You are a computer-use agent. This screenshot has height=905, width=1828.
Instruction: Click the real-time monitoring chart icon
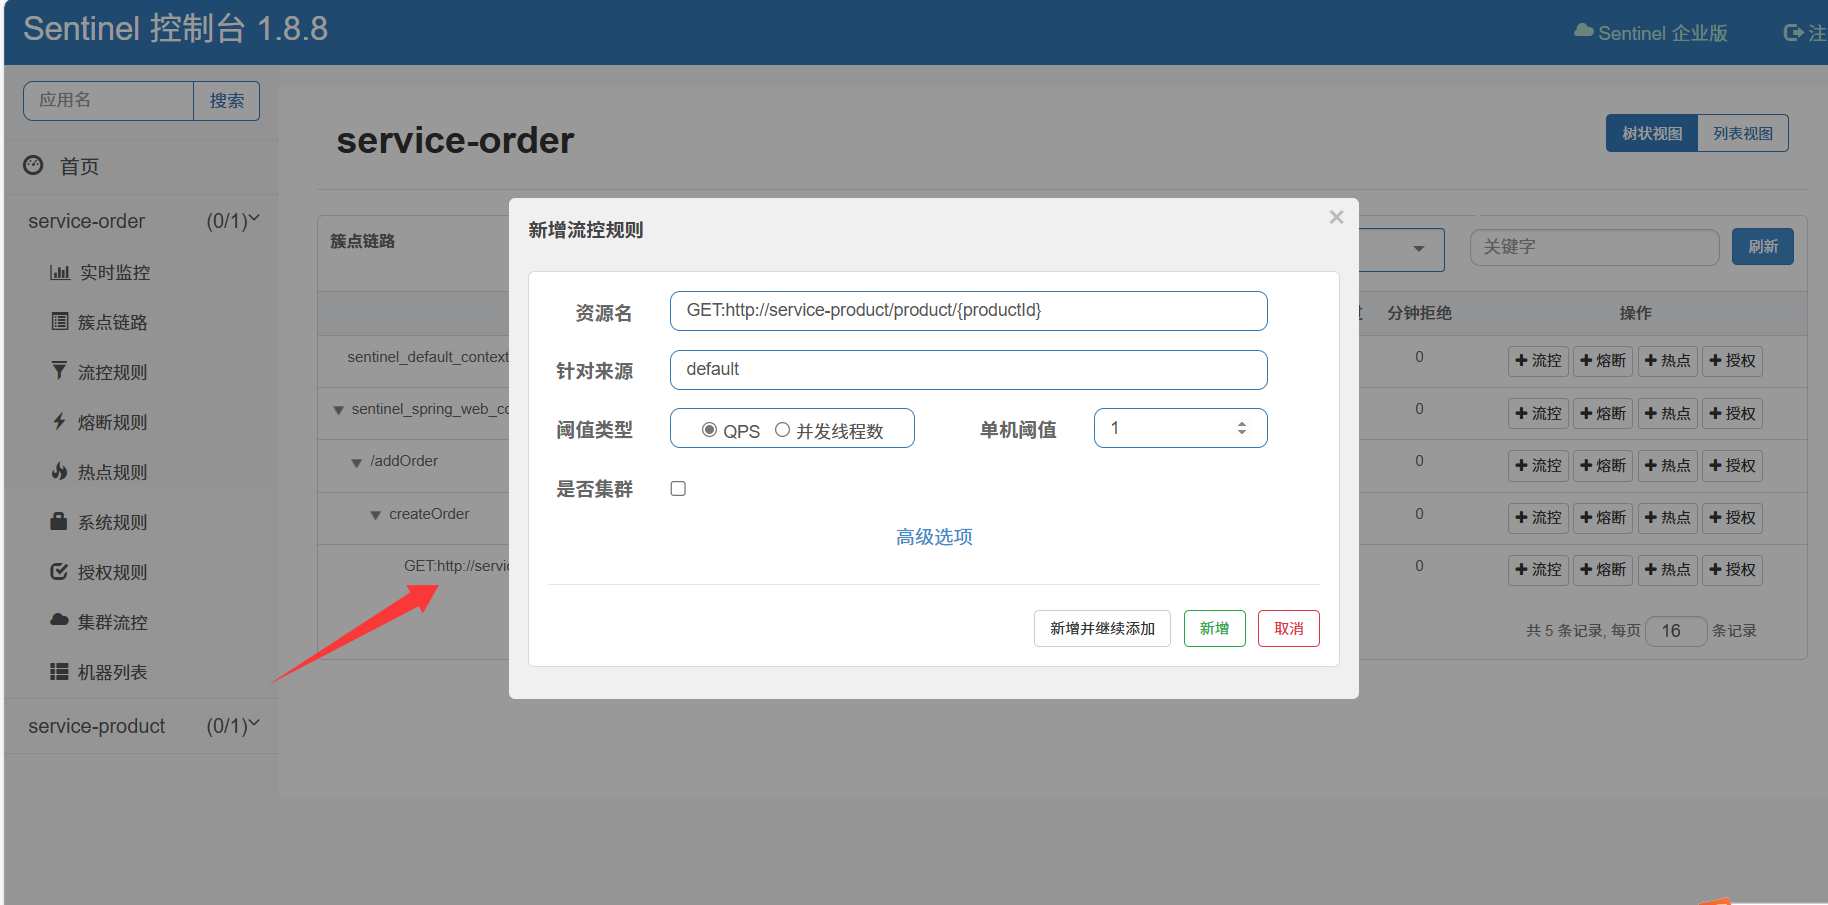pos(60,272)
